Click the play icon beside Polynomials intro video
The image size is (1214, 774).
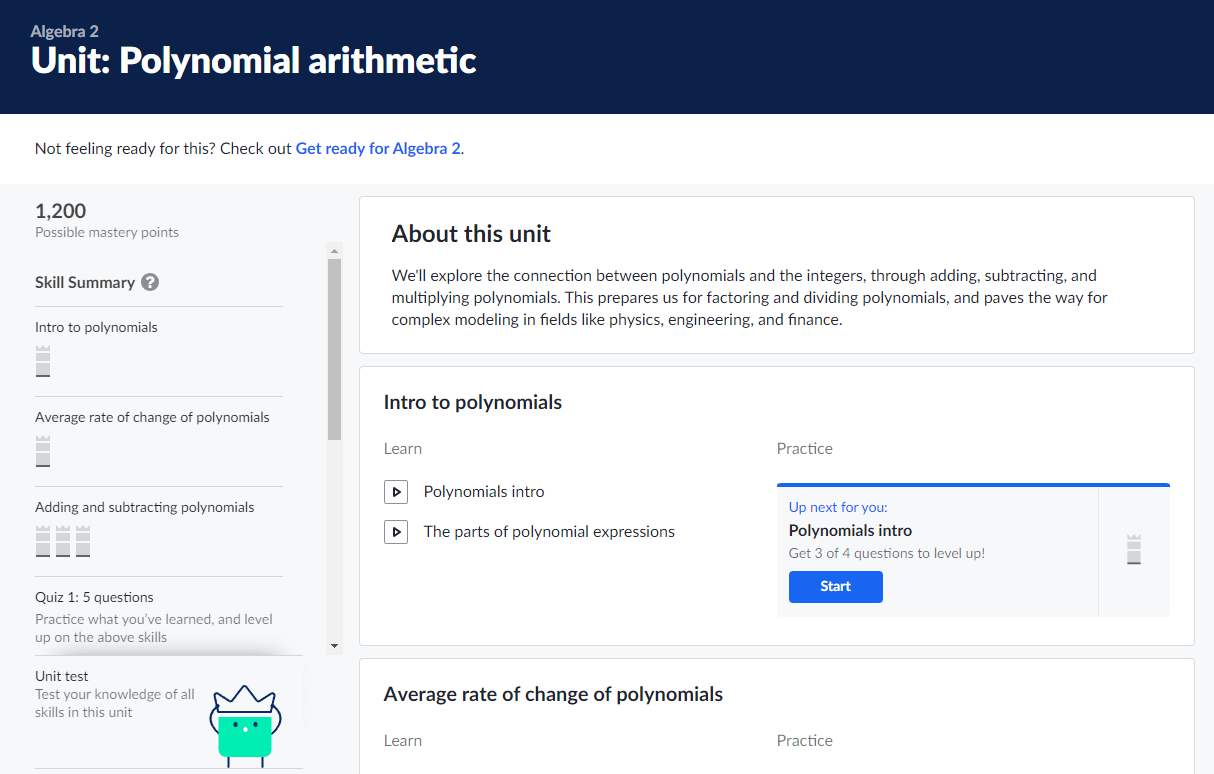[396, 492]
